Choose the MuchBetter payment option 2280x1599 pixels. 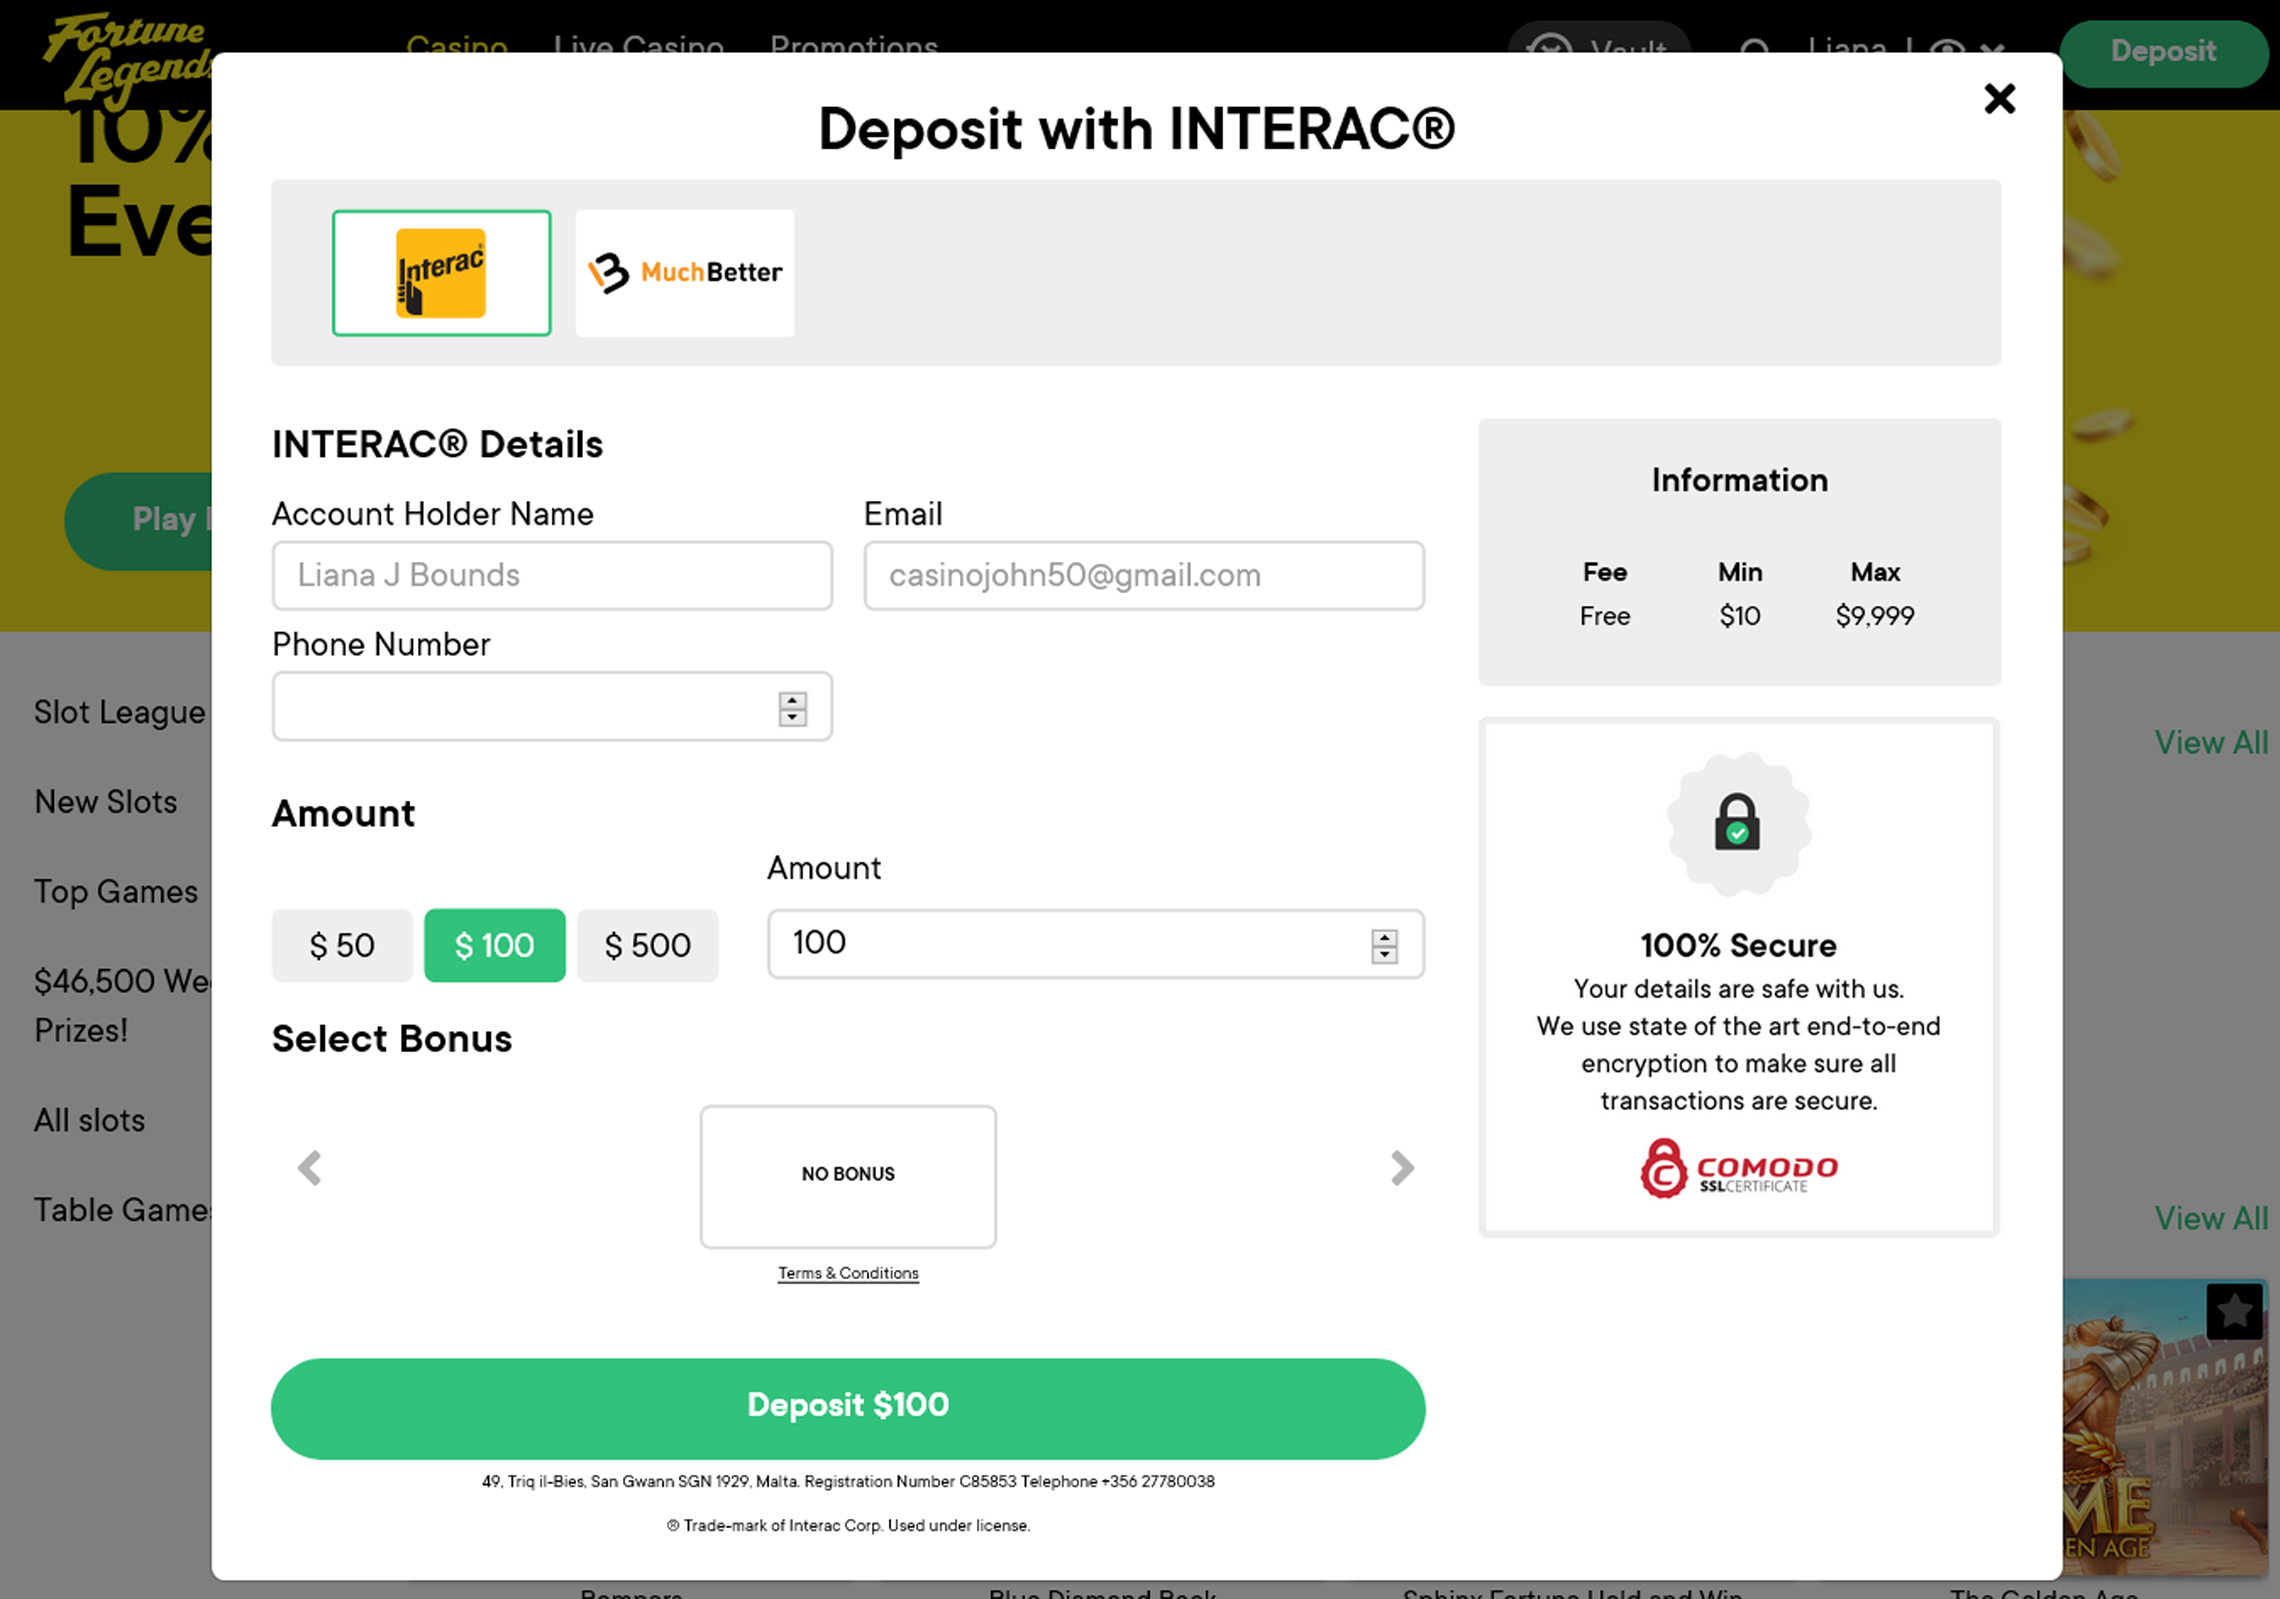(x=685, y=273)
